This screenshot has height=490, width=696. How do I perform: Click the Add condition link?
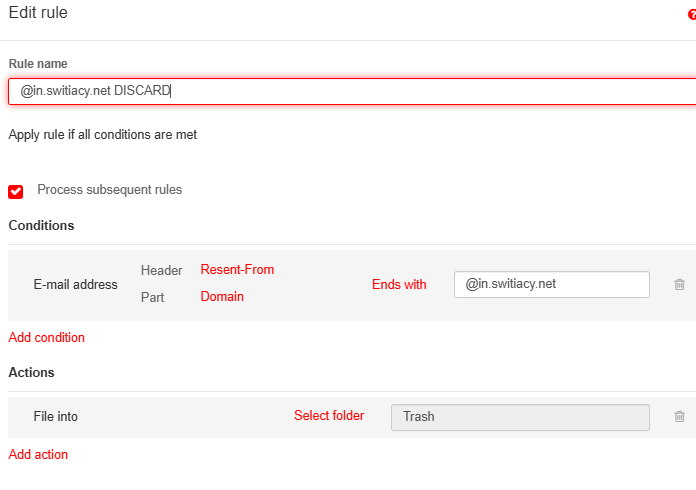tap(46, 338)
